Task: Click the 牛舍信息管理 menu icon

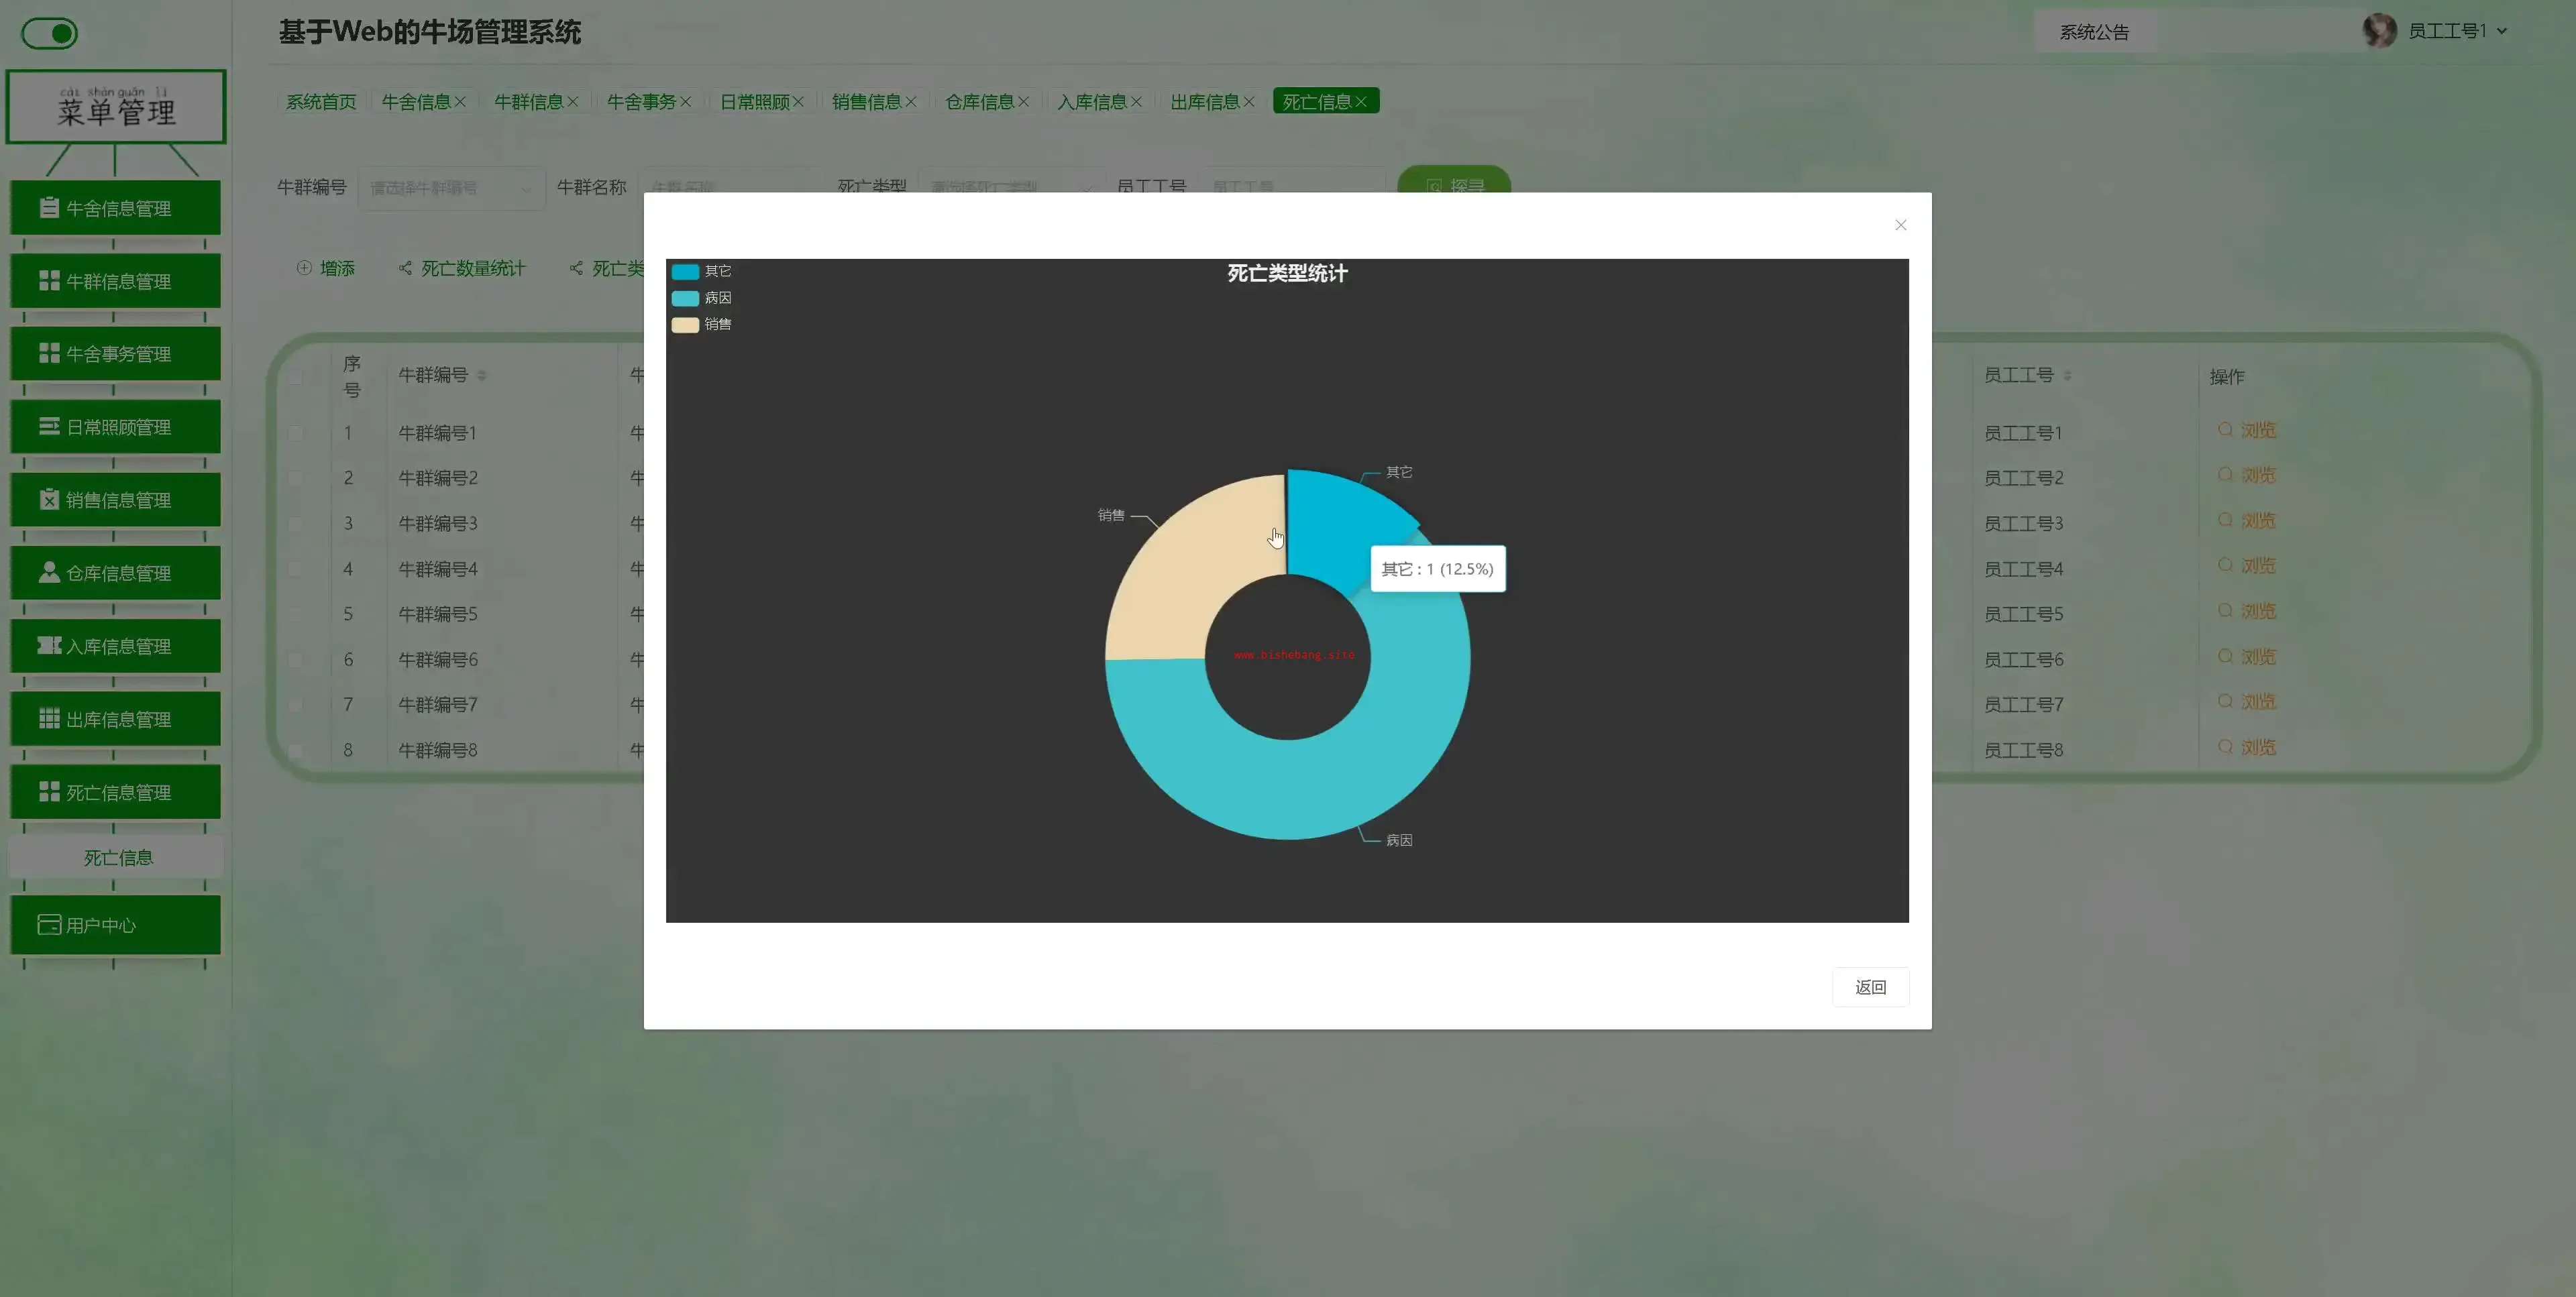Action: (48, 208)
